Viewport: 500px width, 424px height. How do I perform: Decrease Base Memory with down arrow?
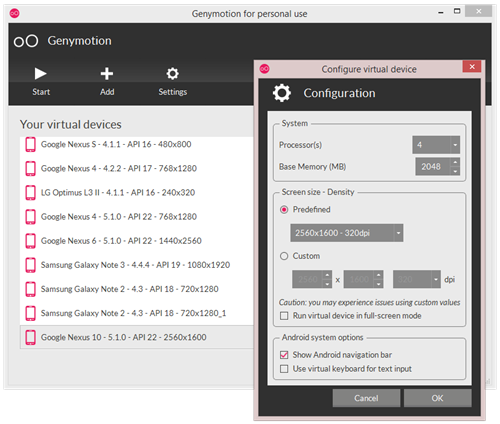pos(455,171)
